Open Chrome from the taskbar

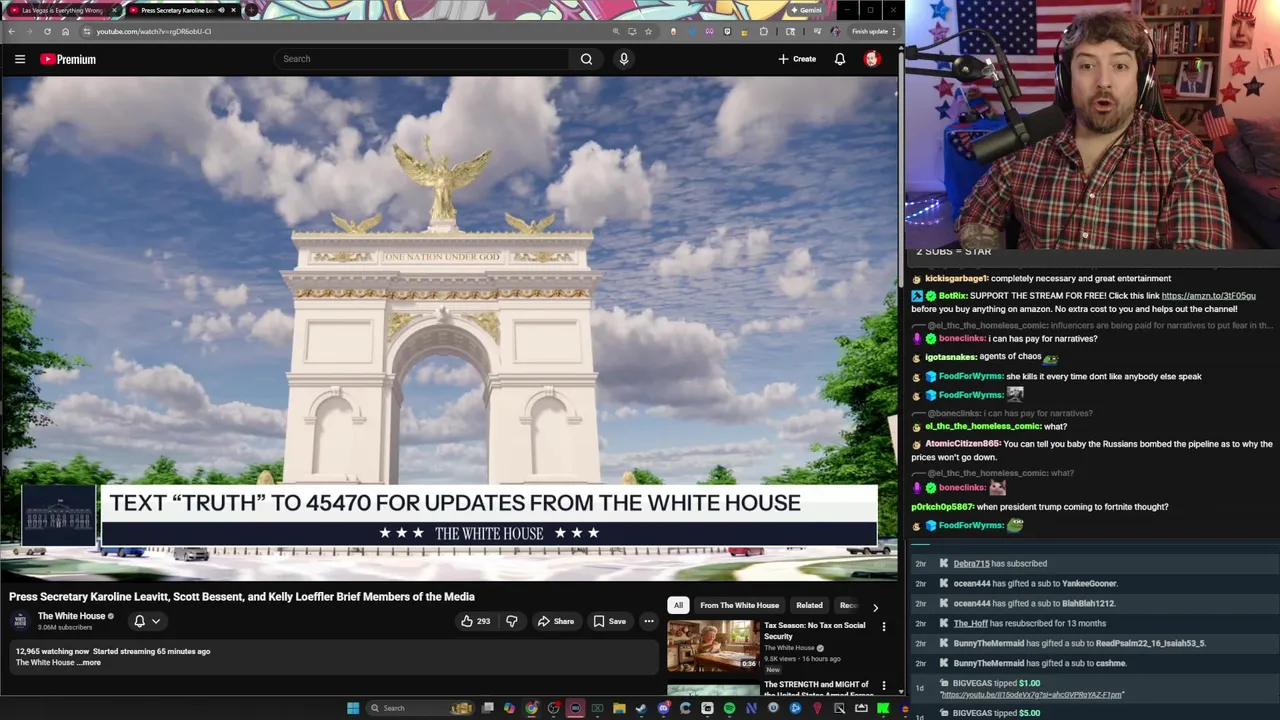click(x=531, y=708)
